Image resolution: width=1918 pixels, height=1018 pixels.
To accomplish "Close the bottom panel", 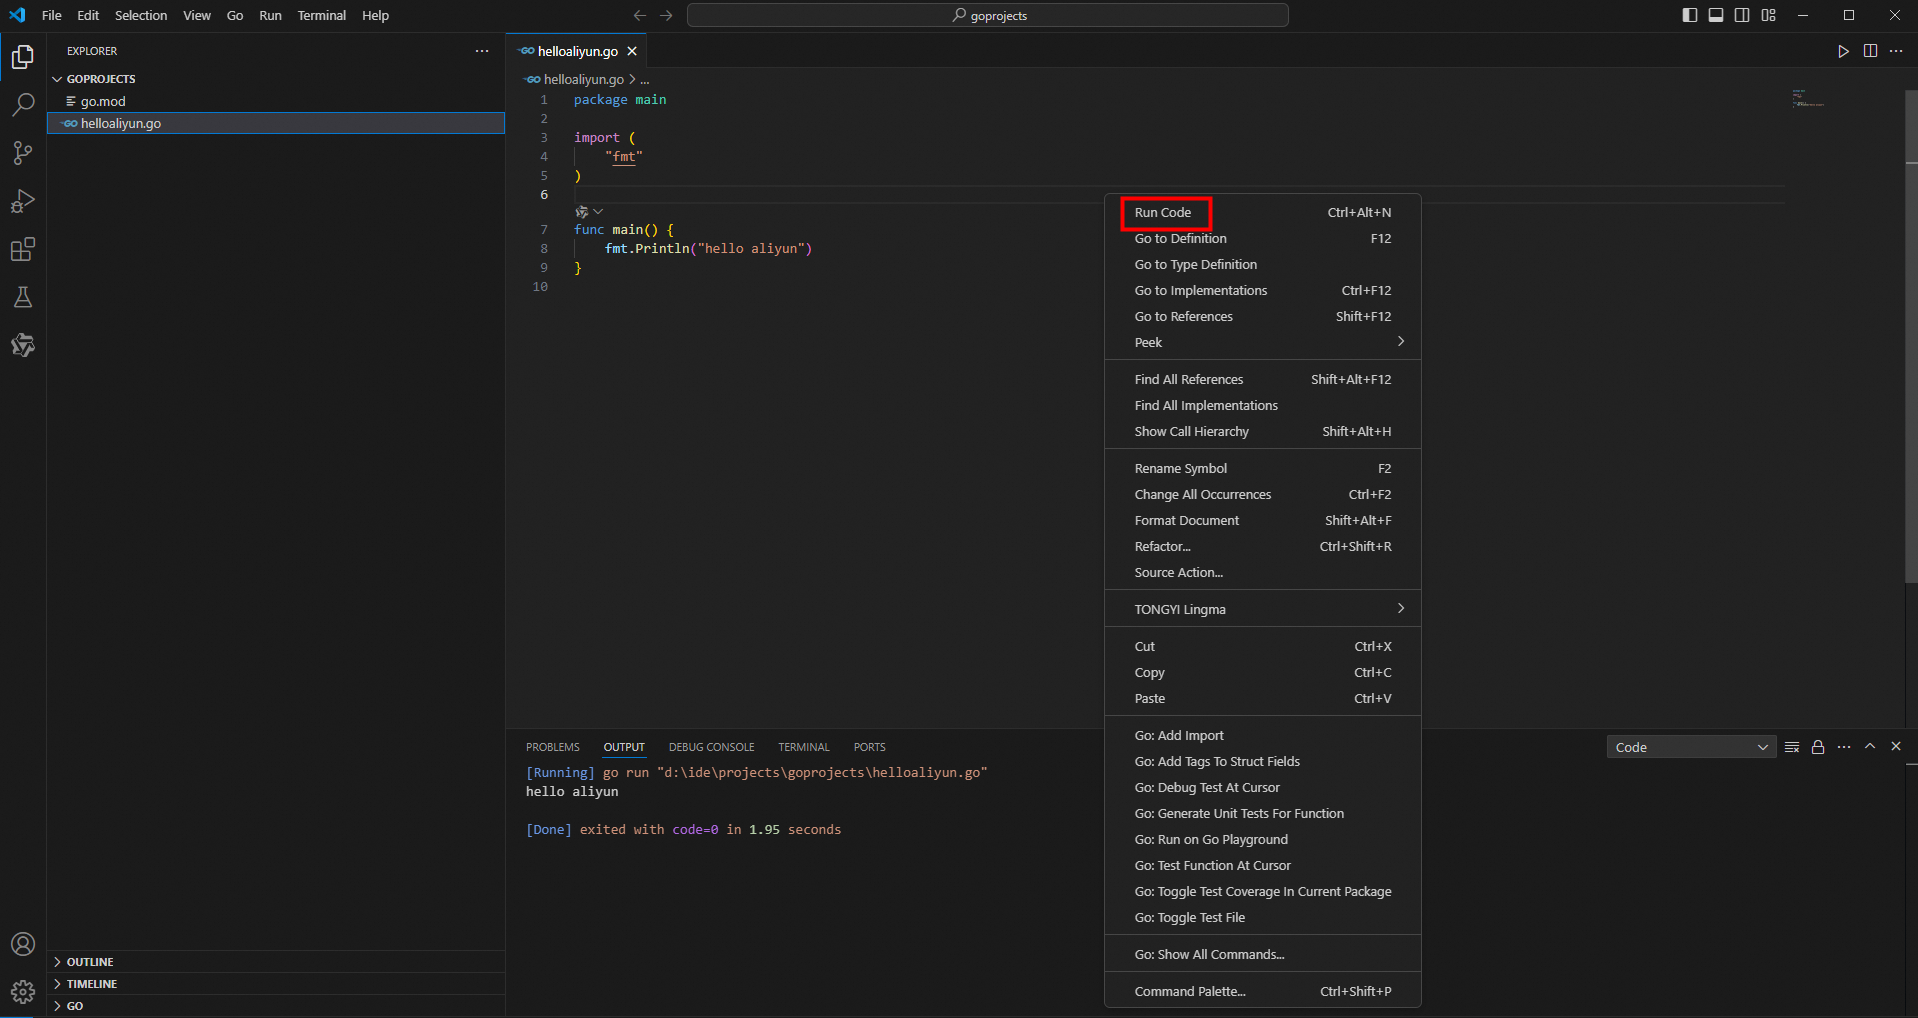I will point(1896,747).
